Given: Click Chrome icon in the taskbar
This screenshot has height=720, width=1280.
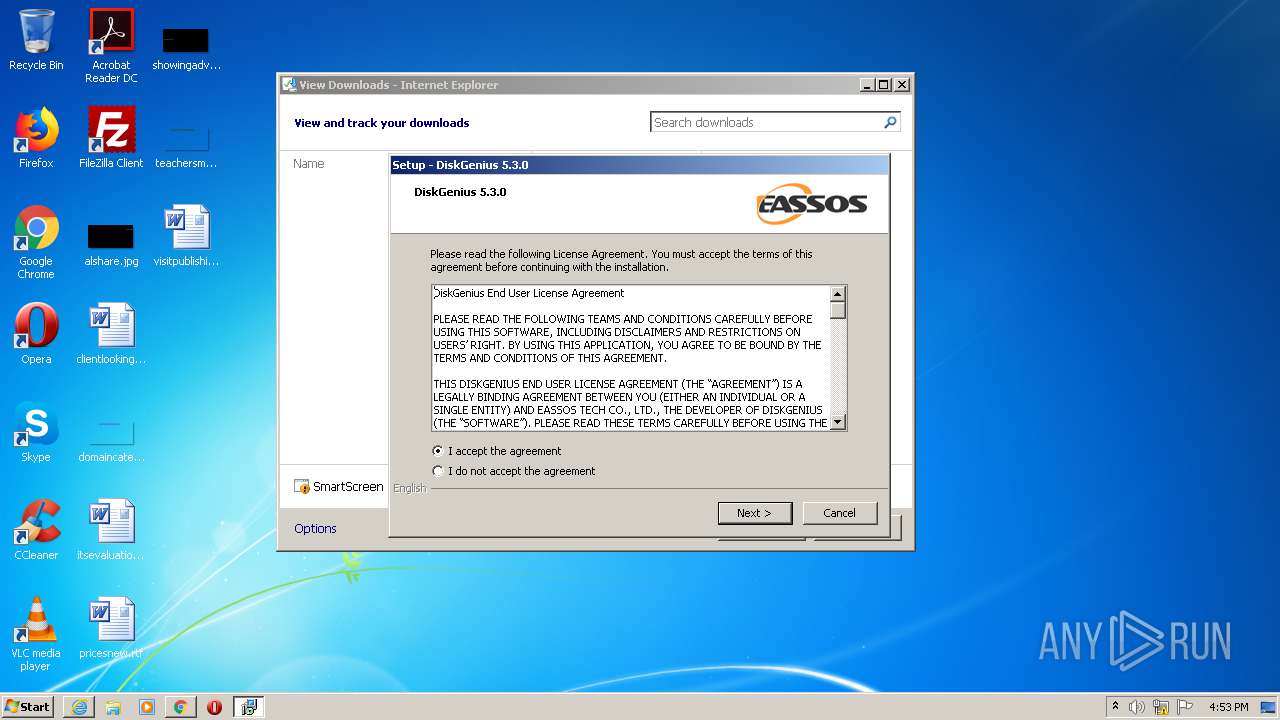Looking at the screenshot, I should 181,707.
